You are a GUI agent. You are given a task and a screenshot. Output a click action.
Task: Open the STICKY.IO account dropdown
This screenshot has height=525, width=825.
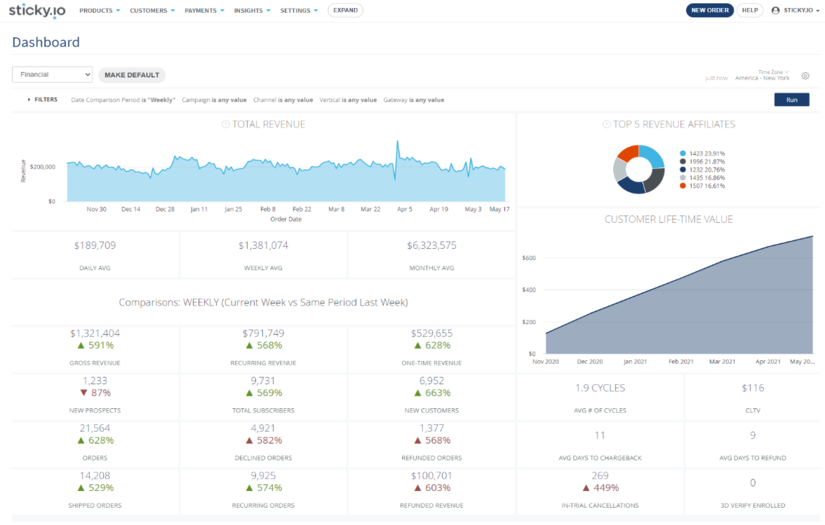pyautogui.click(x=796, y=11)
